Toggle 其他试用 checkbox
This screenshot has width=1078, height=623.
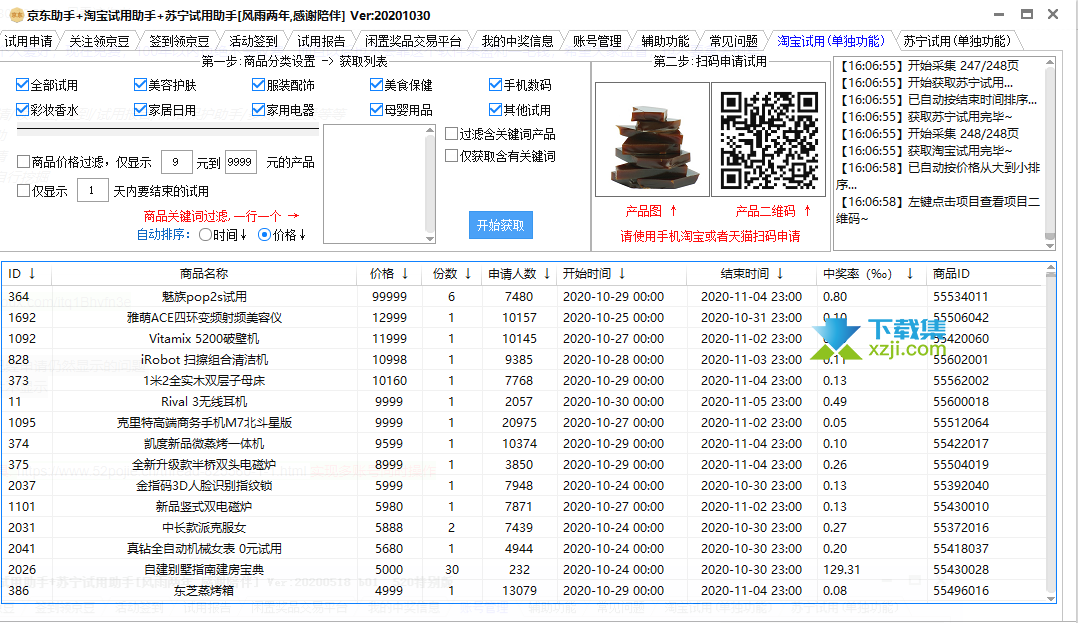[495, 109]
